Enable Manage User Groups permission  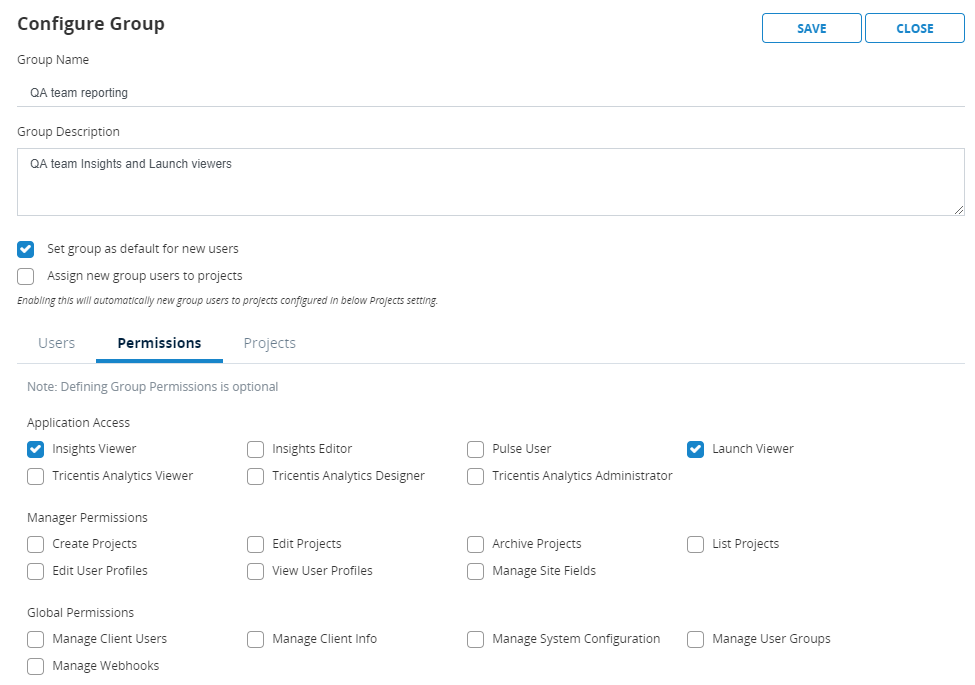(x=696, y=639)
